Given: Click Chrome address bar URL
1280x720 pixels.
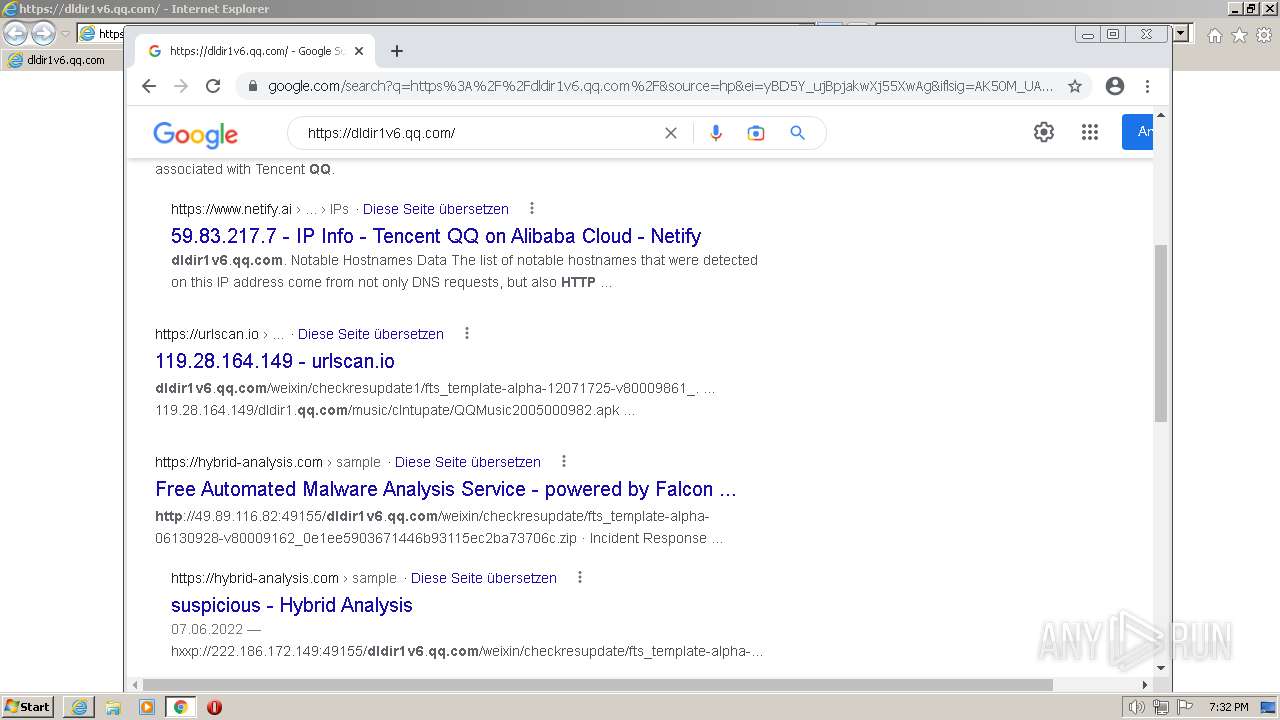Looking at the screenshot, I should (x=660, y=86).
